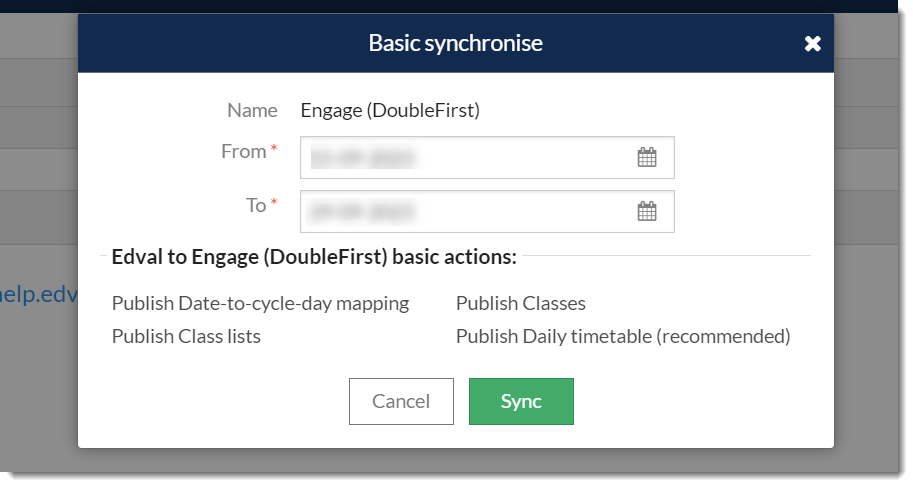Start the synchronisation with Sync
This screenshot has width=913, height=487.
tap(521, 401)
